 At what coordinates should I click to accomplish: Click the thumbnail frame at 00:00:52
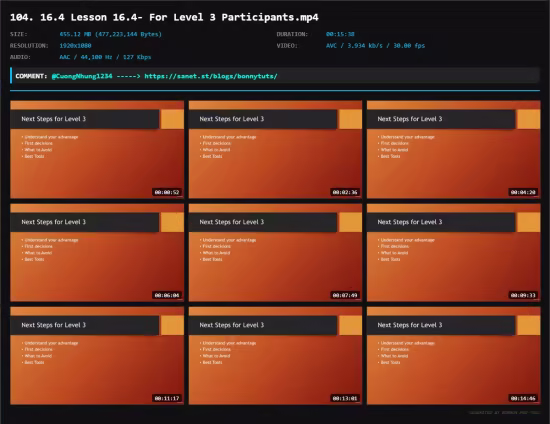pyautogui.click(x=97, y=149)
